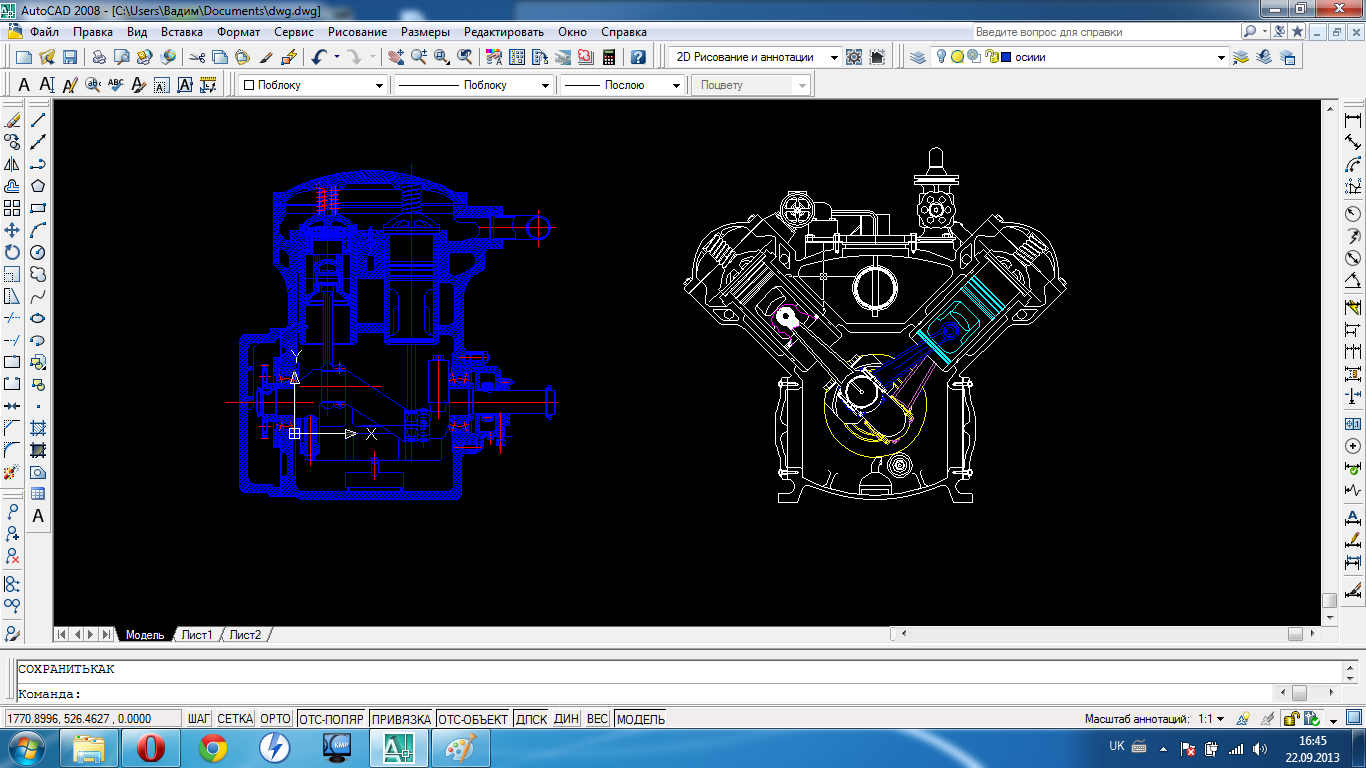
Task: Open the Table tool
Action: tap(38, 494)
